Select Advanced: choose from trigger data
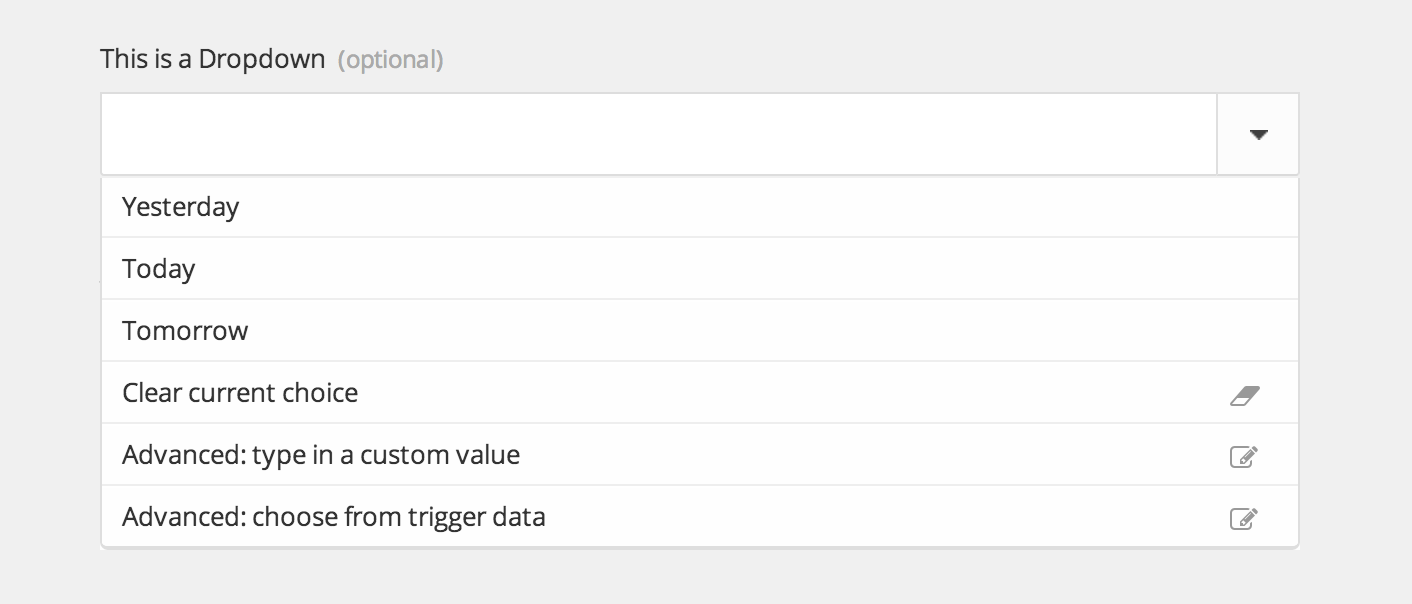Image resolution: width=1412 pixels, height=604 pixels. pos(334,517)
